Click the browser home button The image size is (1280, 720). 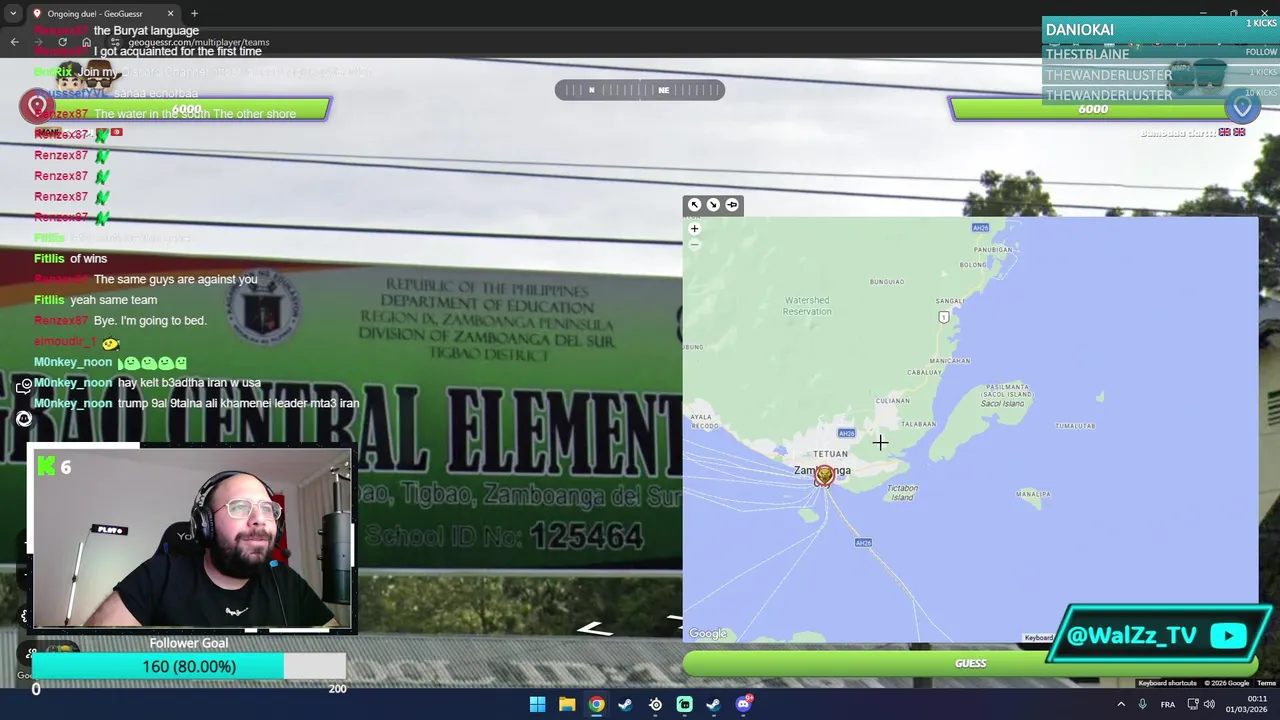click(x=87, y=42)
